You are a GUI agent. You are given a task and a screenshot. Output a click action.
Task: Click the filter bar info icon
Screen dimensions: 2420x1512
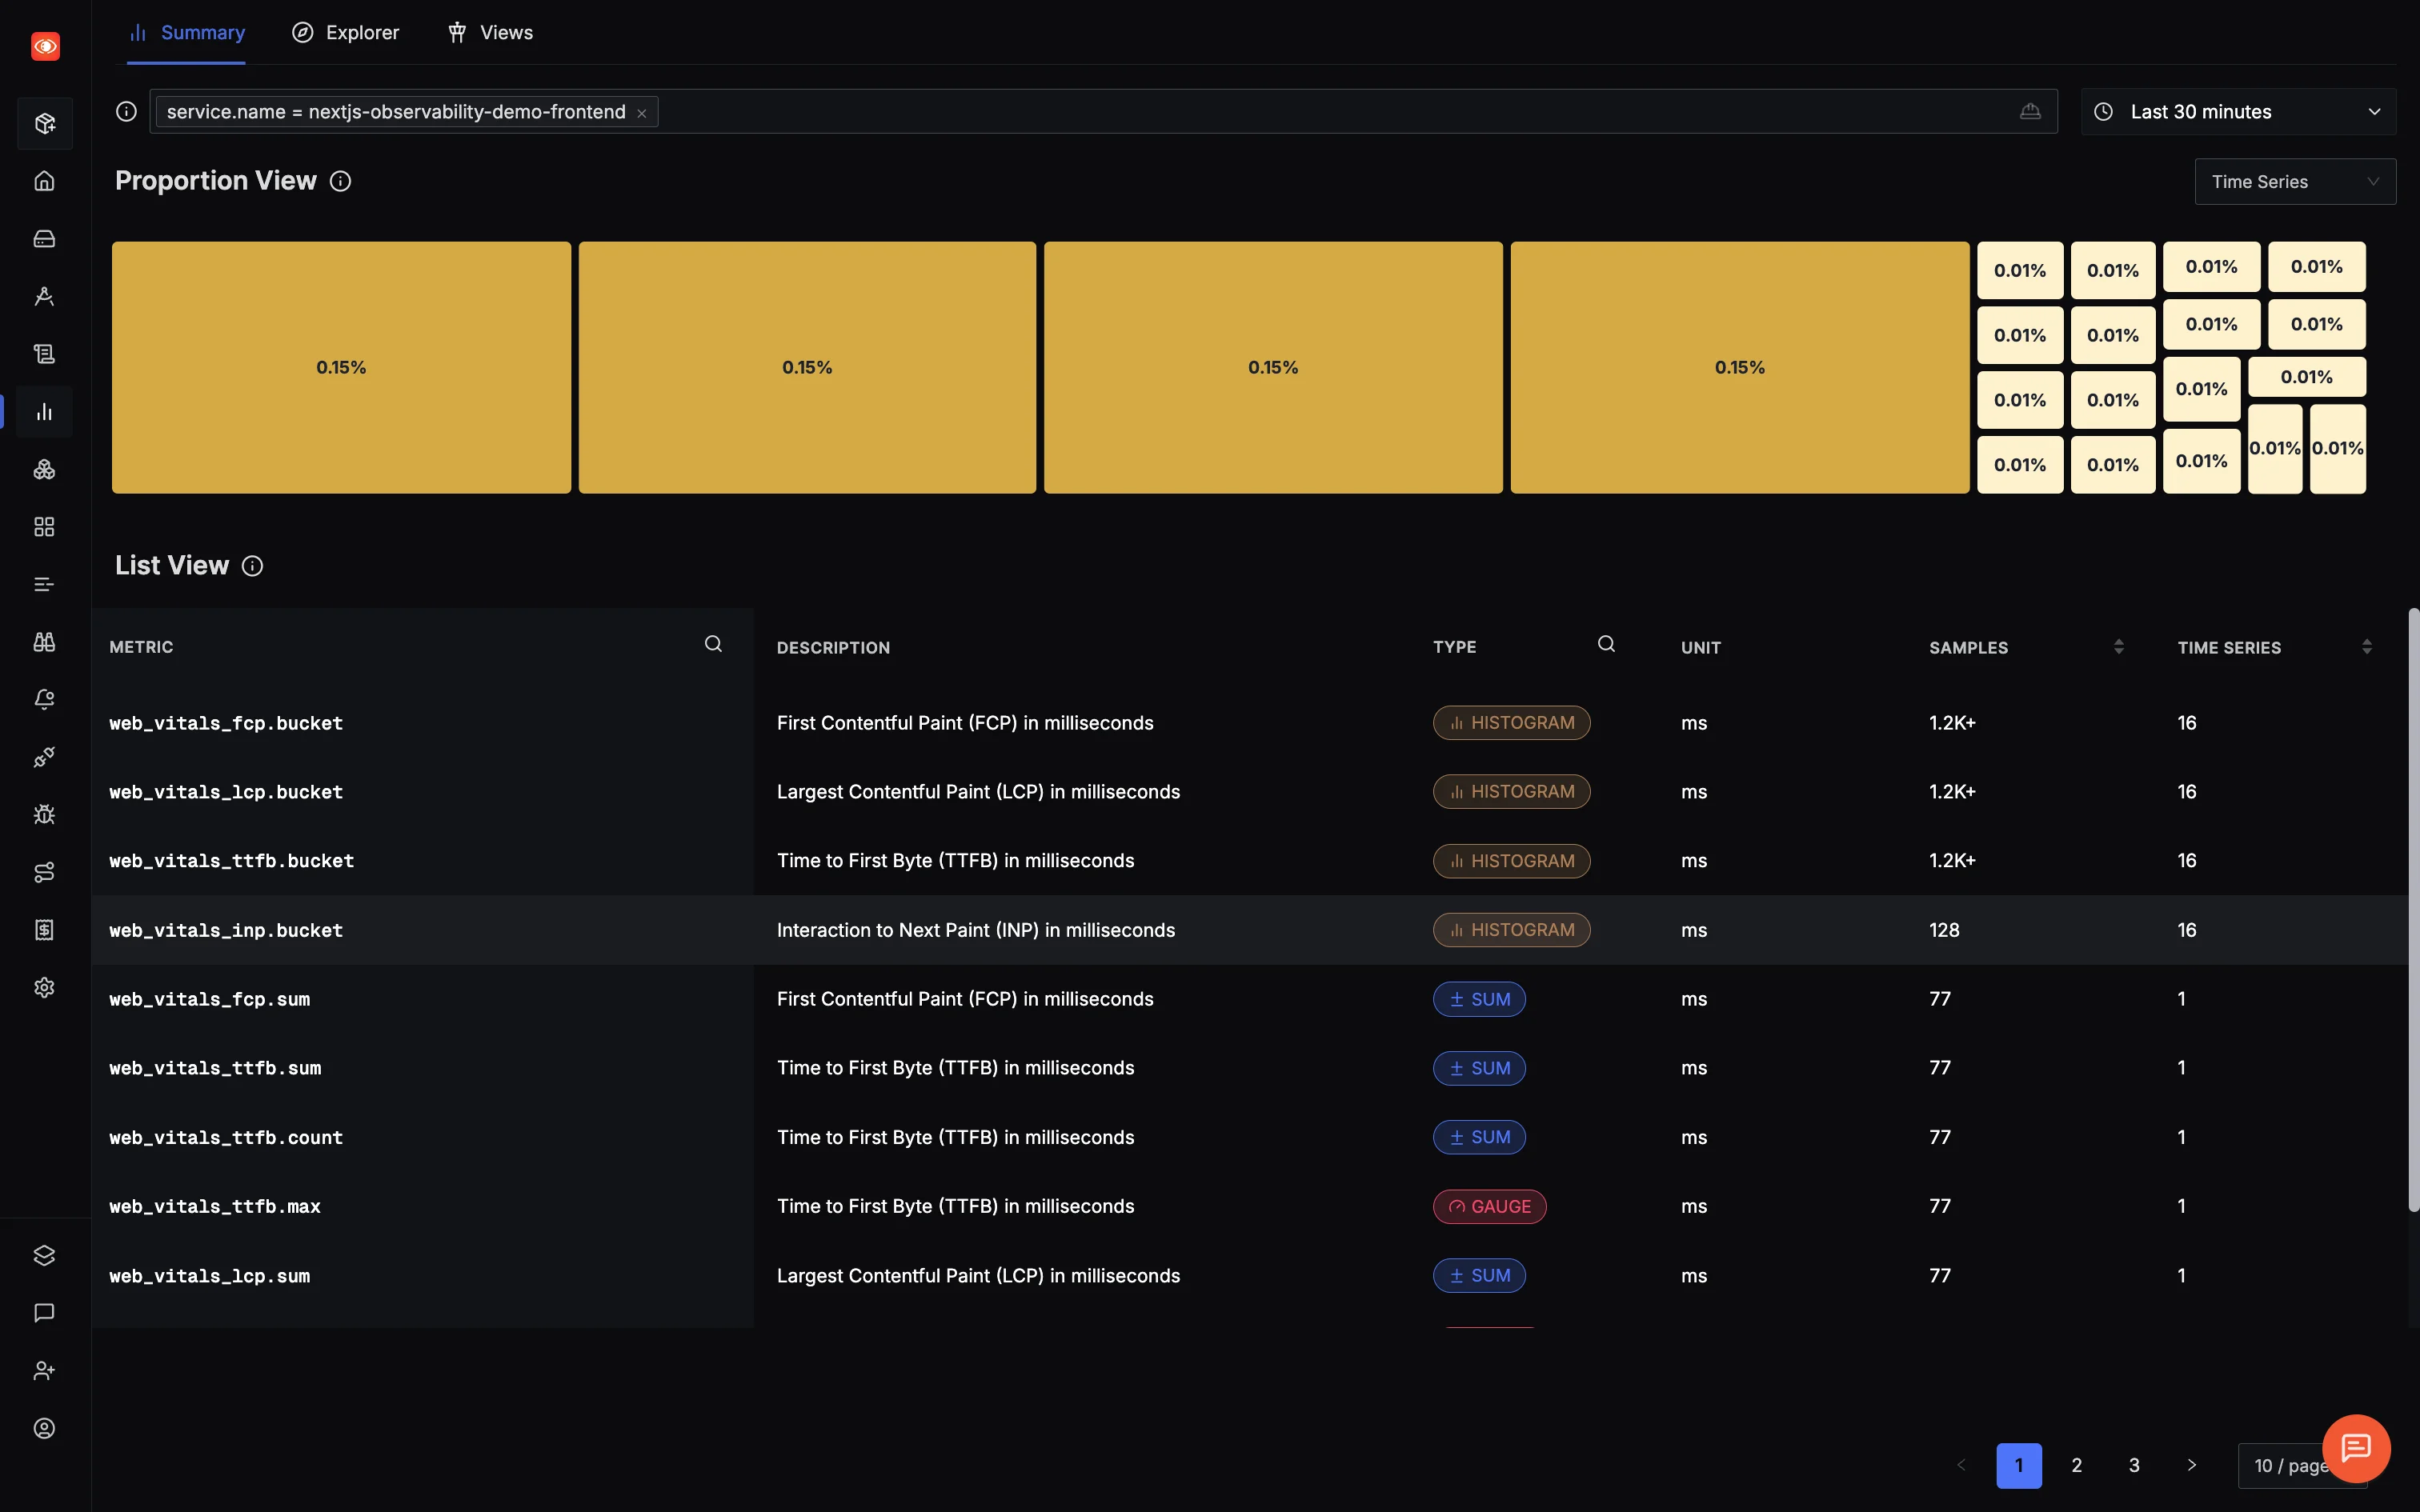coord(126,111)
